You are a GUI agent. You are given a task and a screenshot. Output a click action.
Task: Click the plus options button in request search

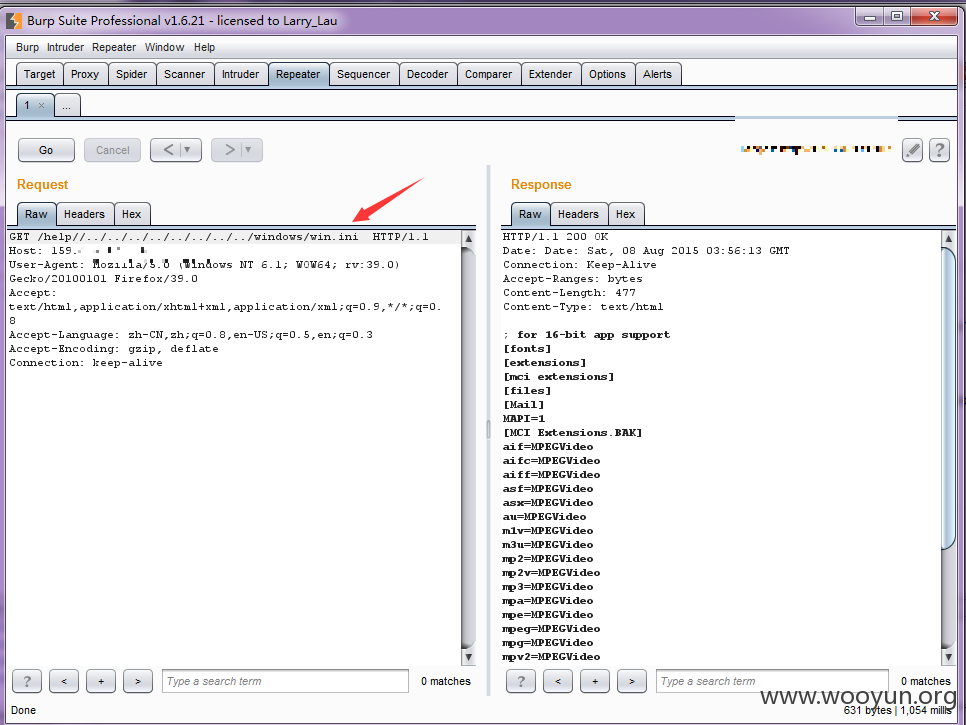click(x=101, y=681)
